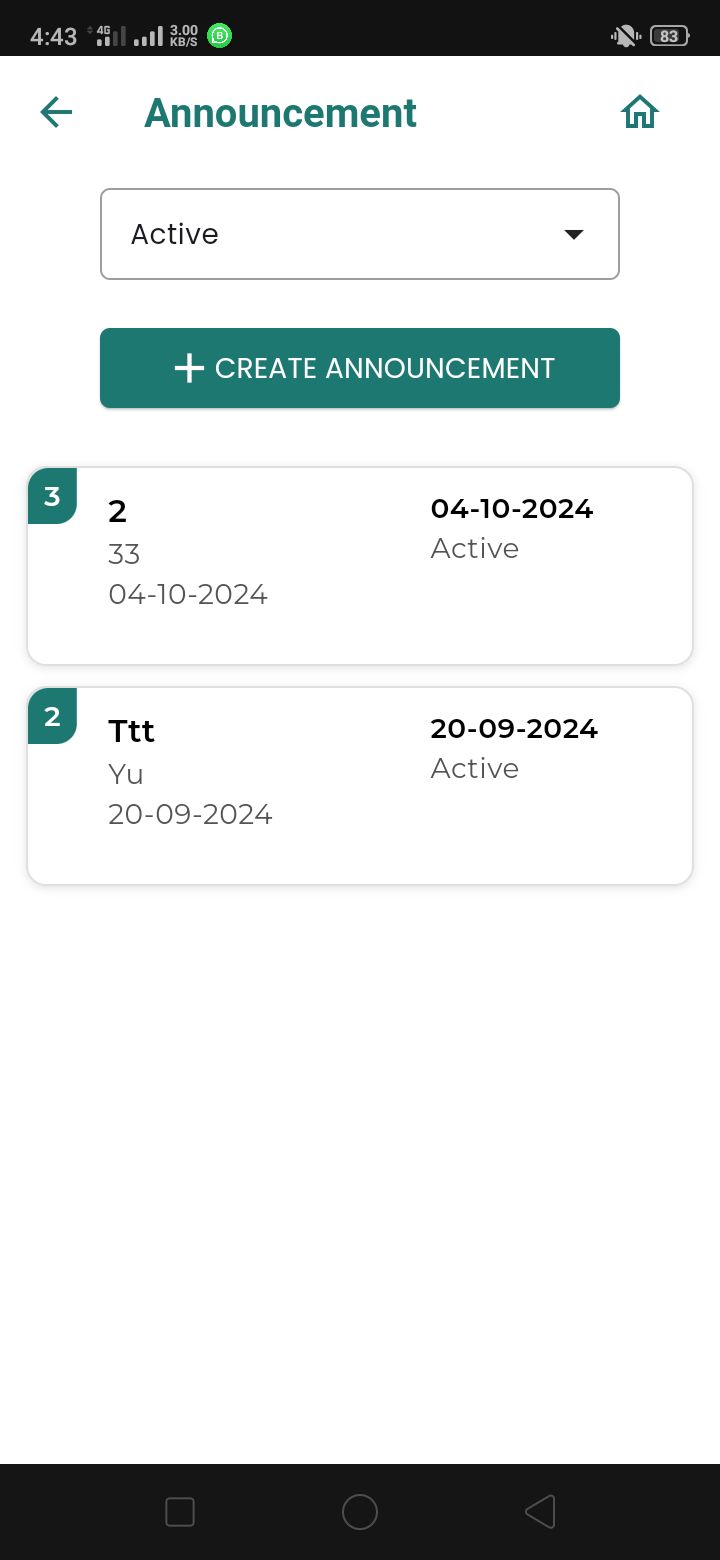Expand the Active status dropdown arrow
This screenshot has width=720, height=1560.
[x=573, y=234]
